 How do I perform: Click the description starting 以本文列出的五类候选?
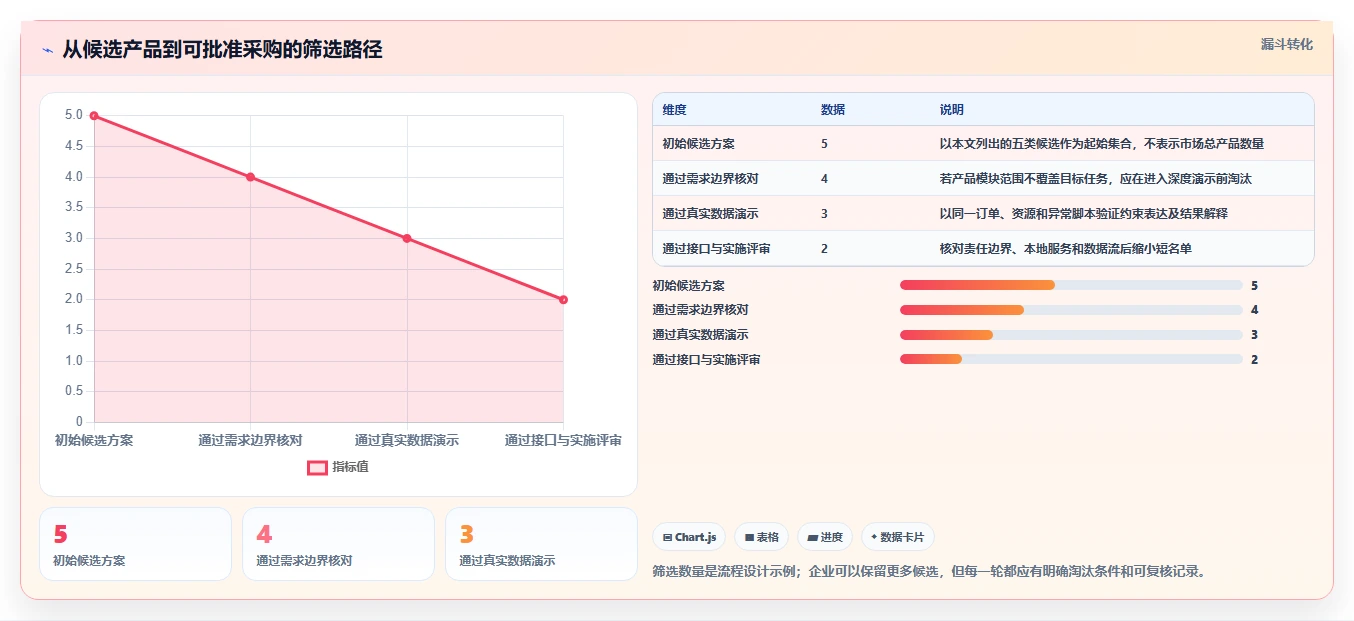pyautogui.click(x=1102, y=143)
